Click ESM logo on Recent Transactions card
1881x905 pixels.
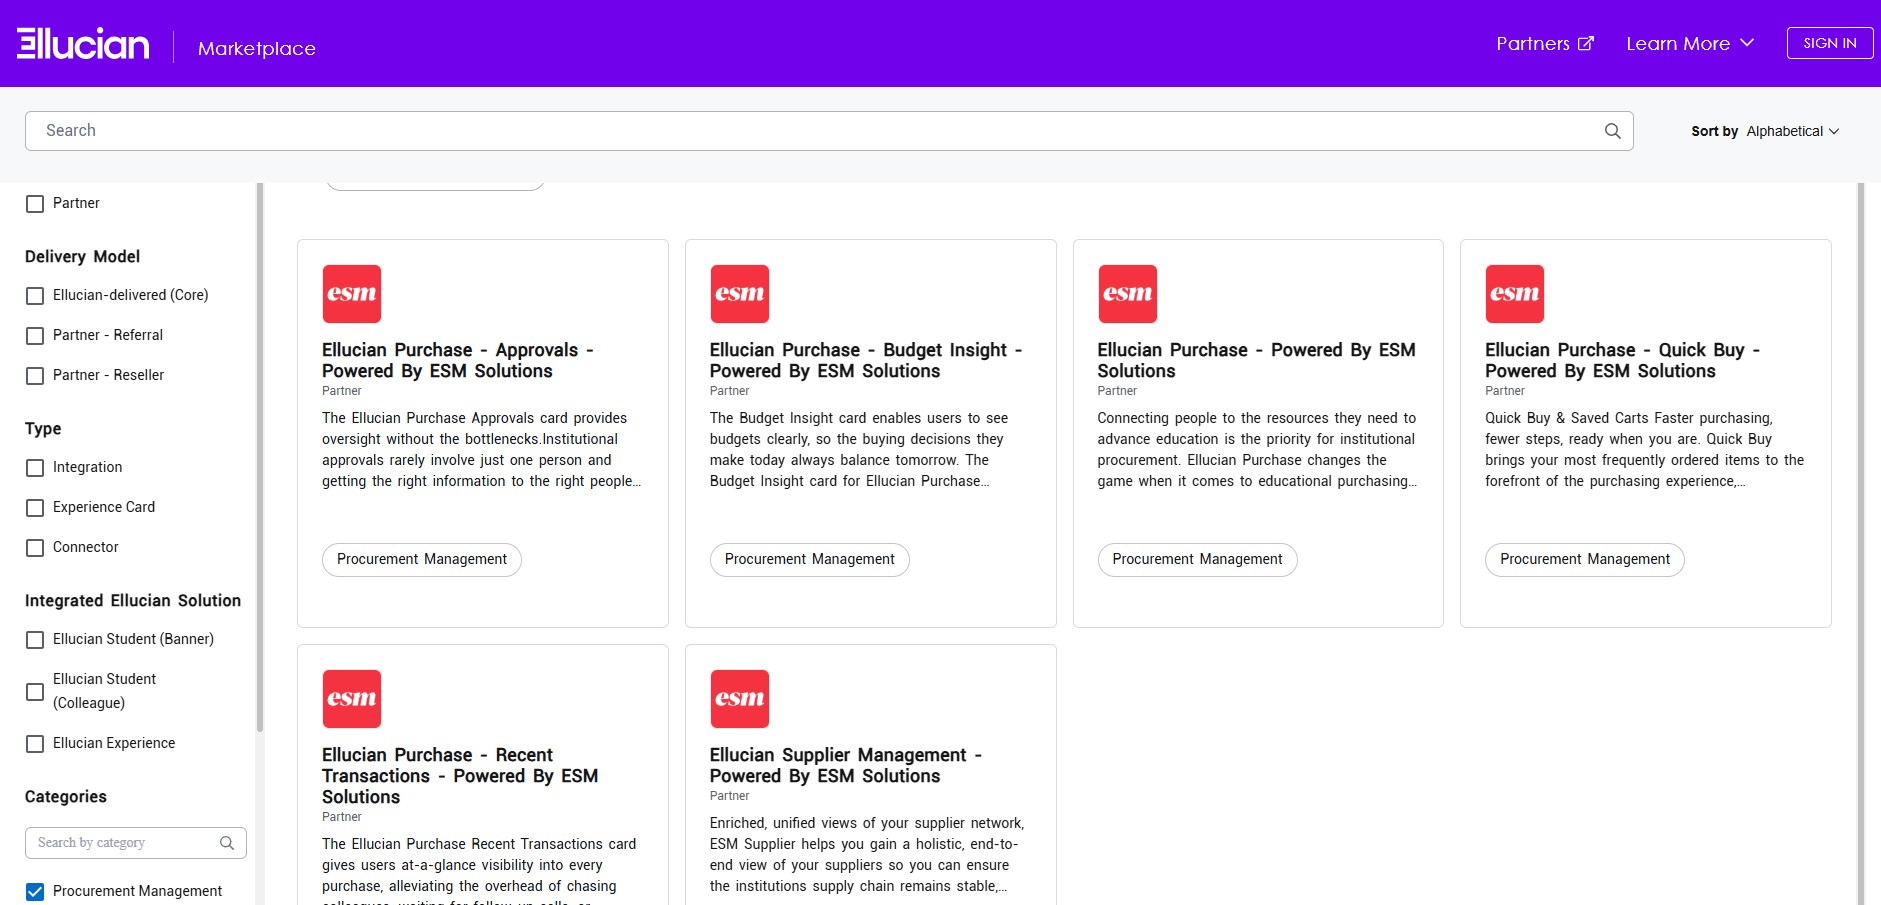pos(352,699)
